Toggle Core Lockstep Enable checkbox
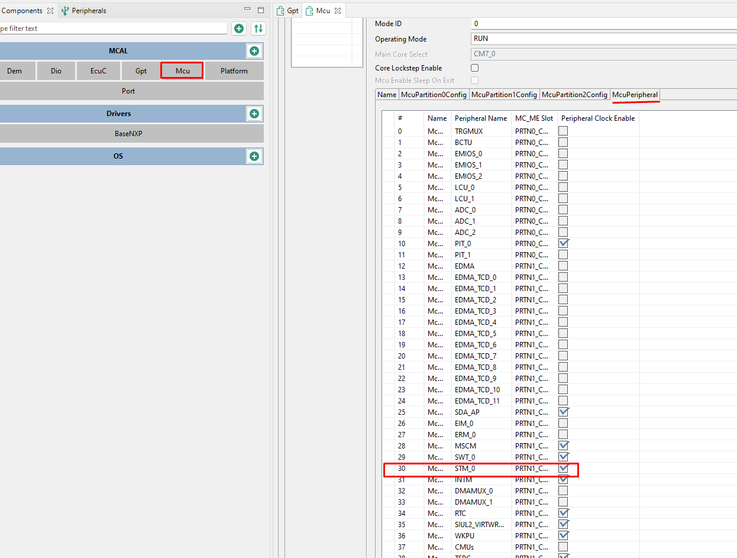737x558 pixels. coord(475,68)
